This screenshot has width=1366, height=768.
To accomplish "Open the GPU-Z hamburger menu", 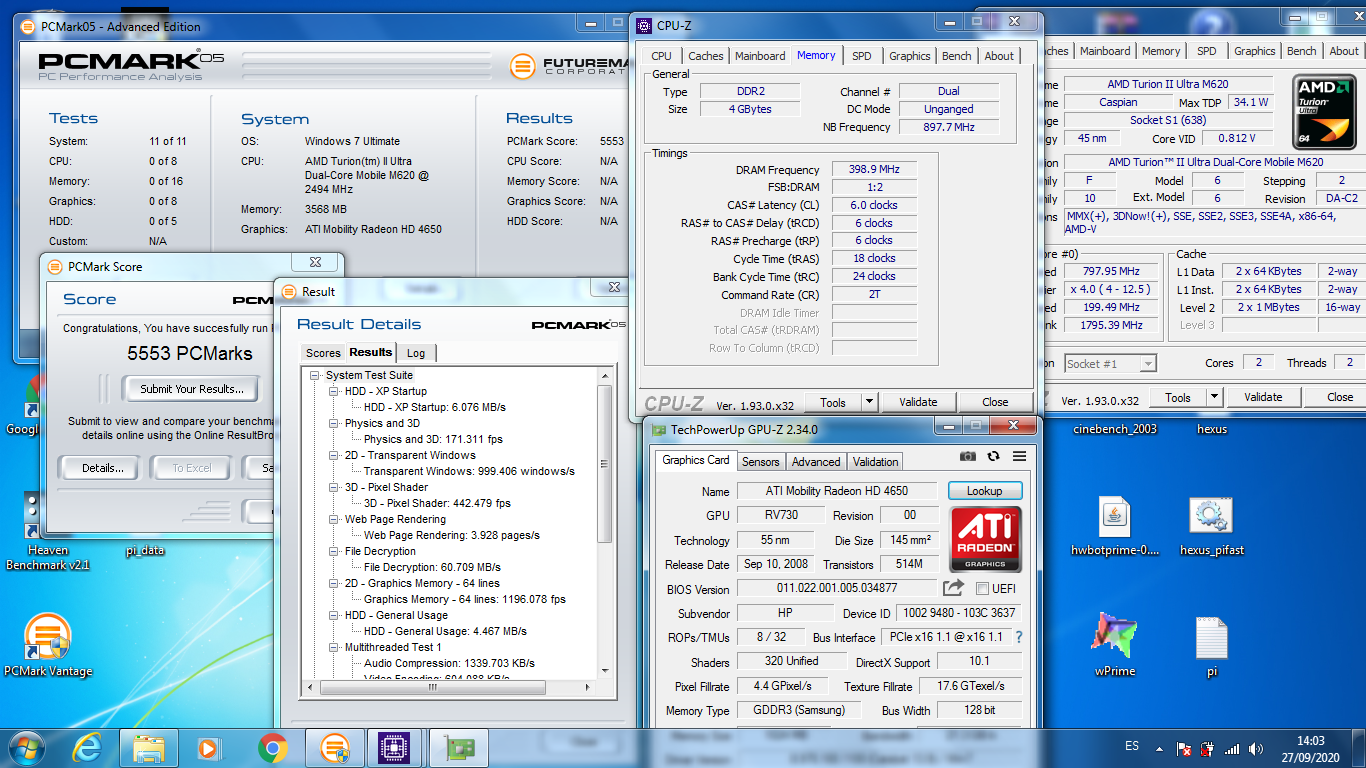I will (x=1019, y=456).
